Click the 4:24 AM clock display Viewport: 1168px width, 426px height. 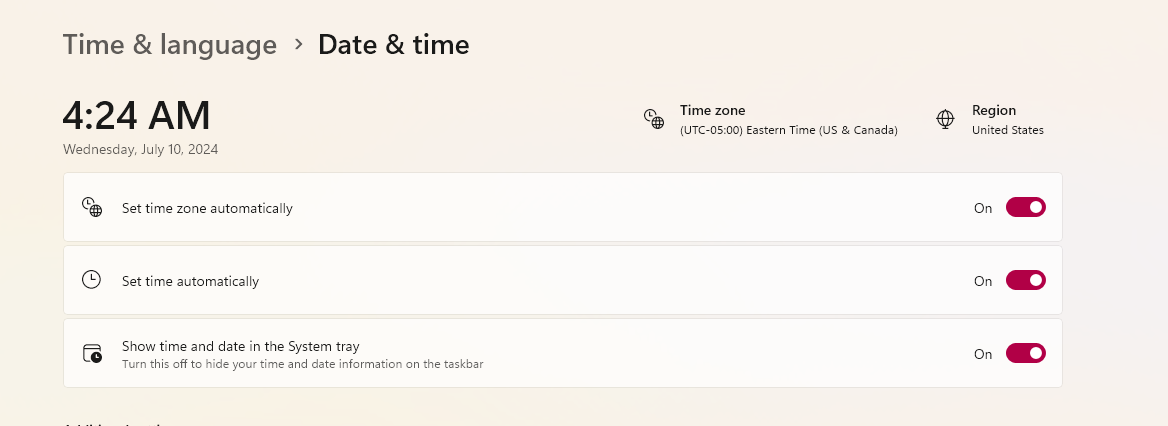137,116
